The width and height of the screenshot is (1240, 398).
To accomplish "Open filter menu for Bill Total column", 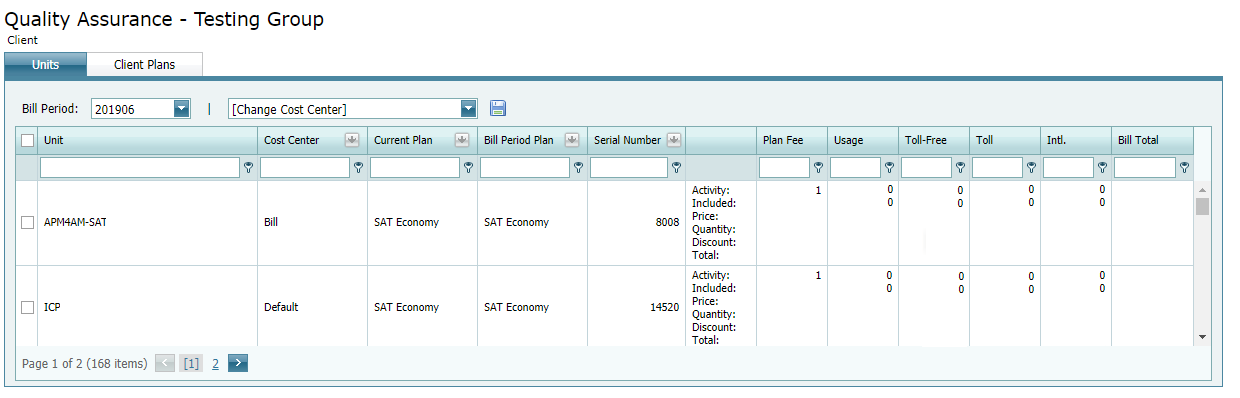I will click(1184, 168).
